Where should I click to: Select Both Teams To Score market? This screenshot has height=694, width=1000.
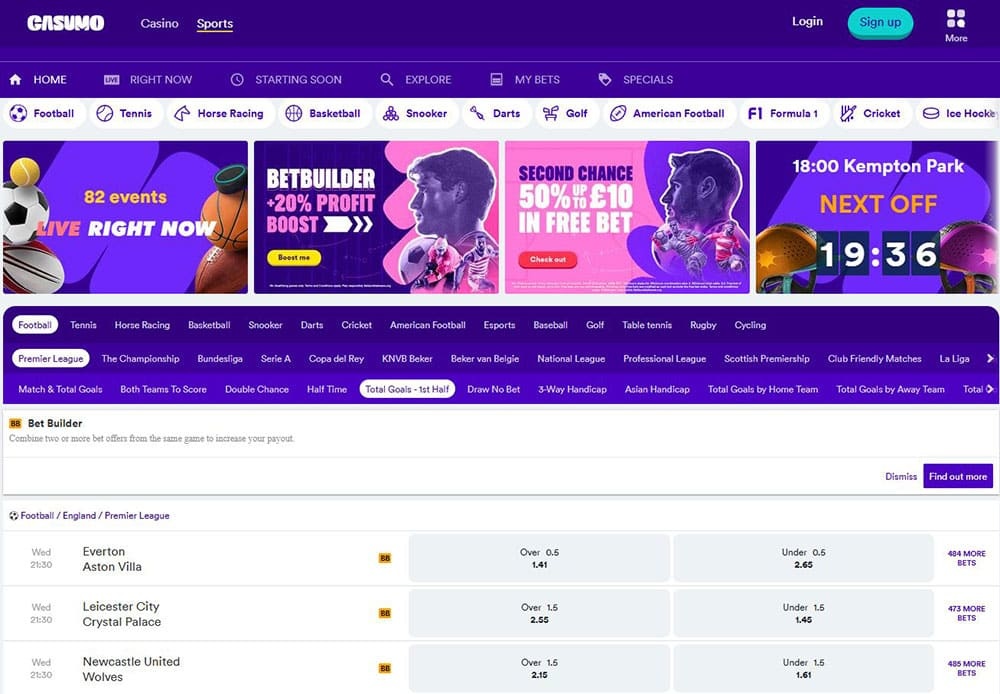pos(163,389)
